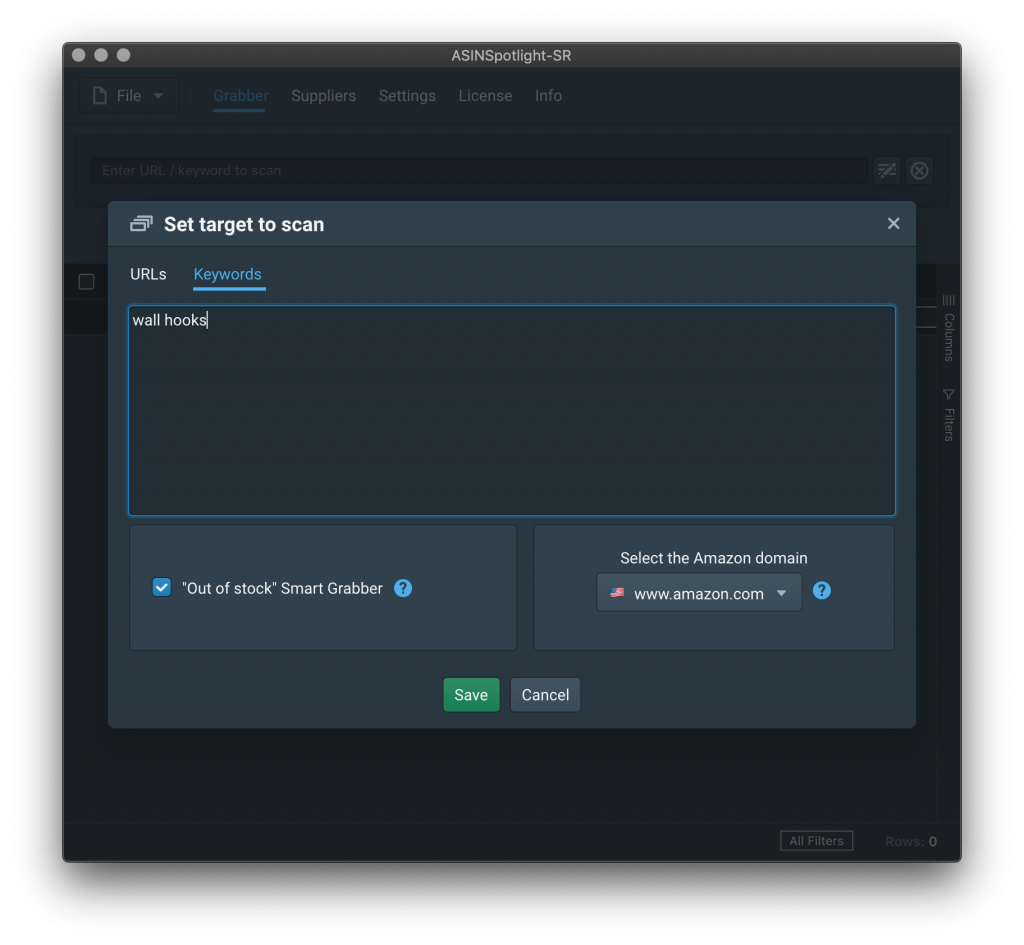Click the help icon beside Amazon domain
1024x945 pixels.
point(822,591)
